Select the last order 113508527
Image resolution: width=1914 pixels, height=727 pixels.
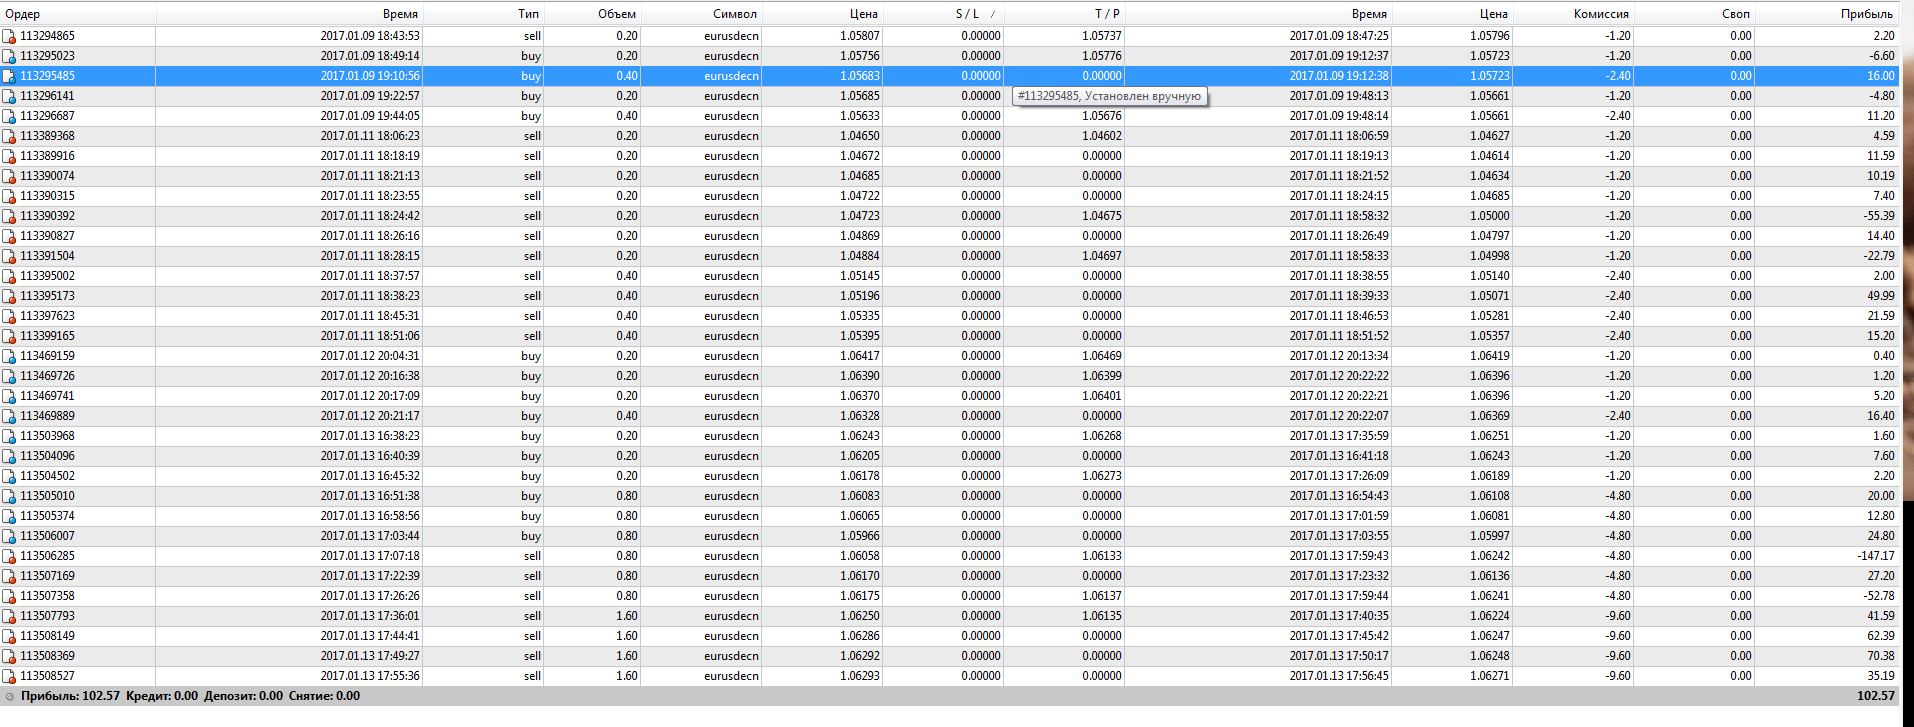pos(47,676)
